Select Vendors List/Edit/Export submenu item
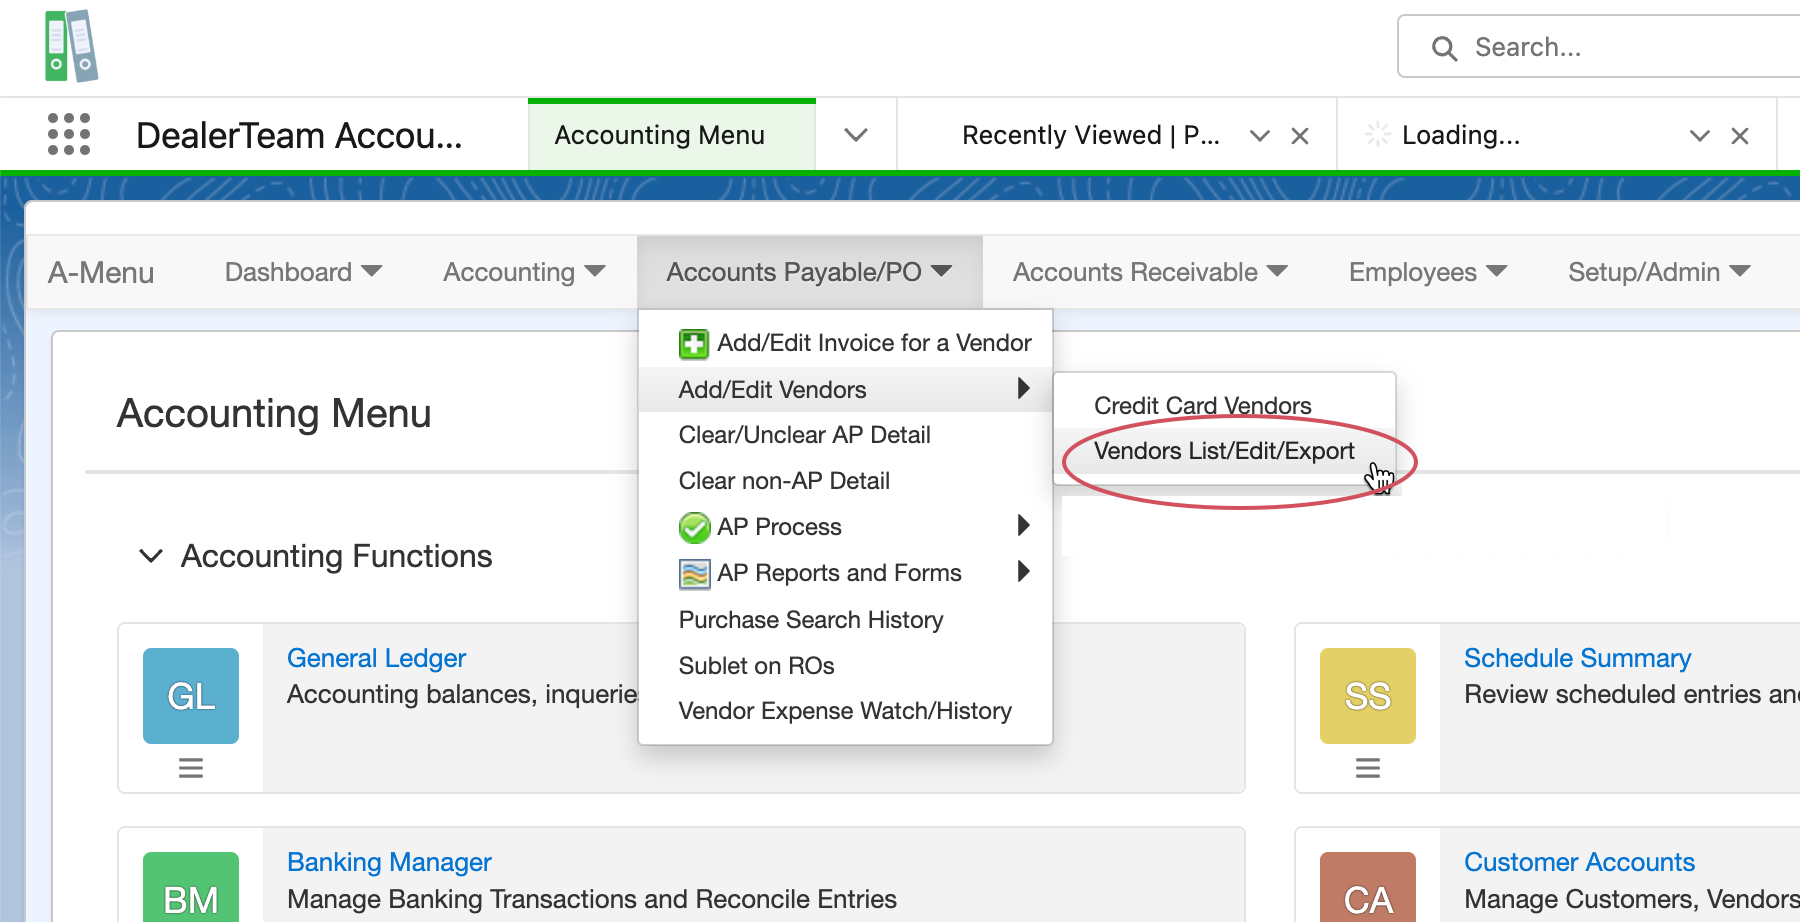Screen dimensions: 1800x922 [x=1224, y=451]
